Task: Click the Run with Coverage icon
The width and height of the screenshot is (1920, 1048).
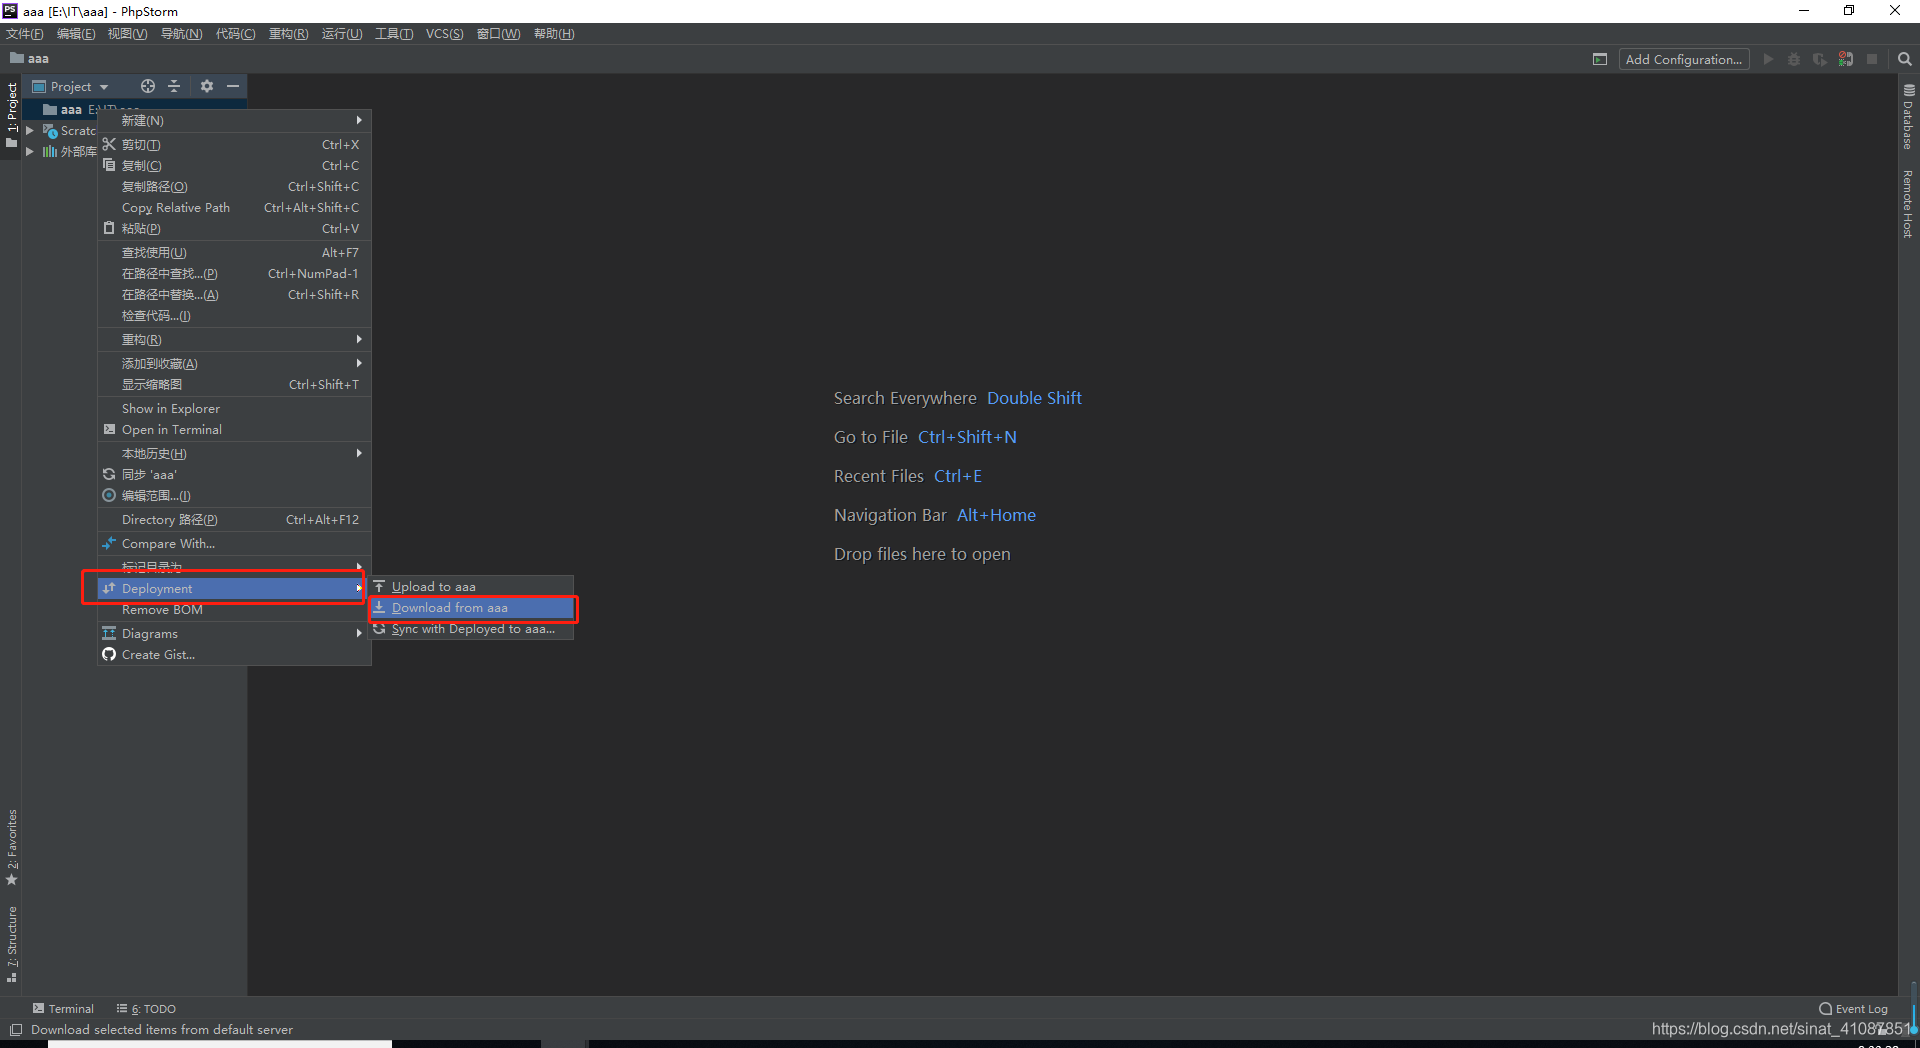Action: point(1820,60)
